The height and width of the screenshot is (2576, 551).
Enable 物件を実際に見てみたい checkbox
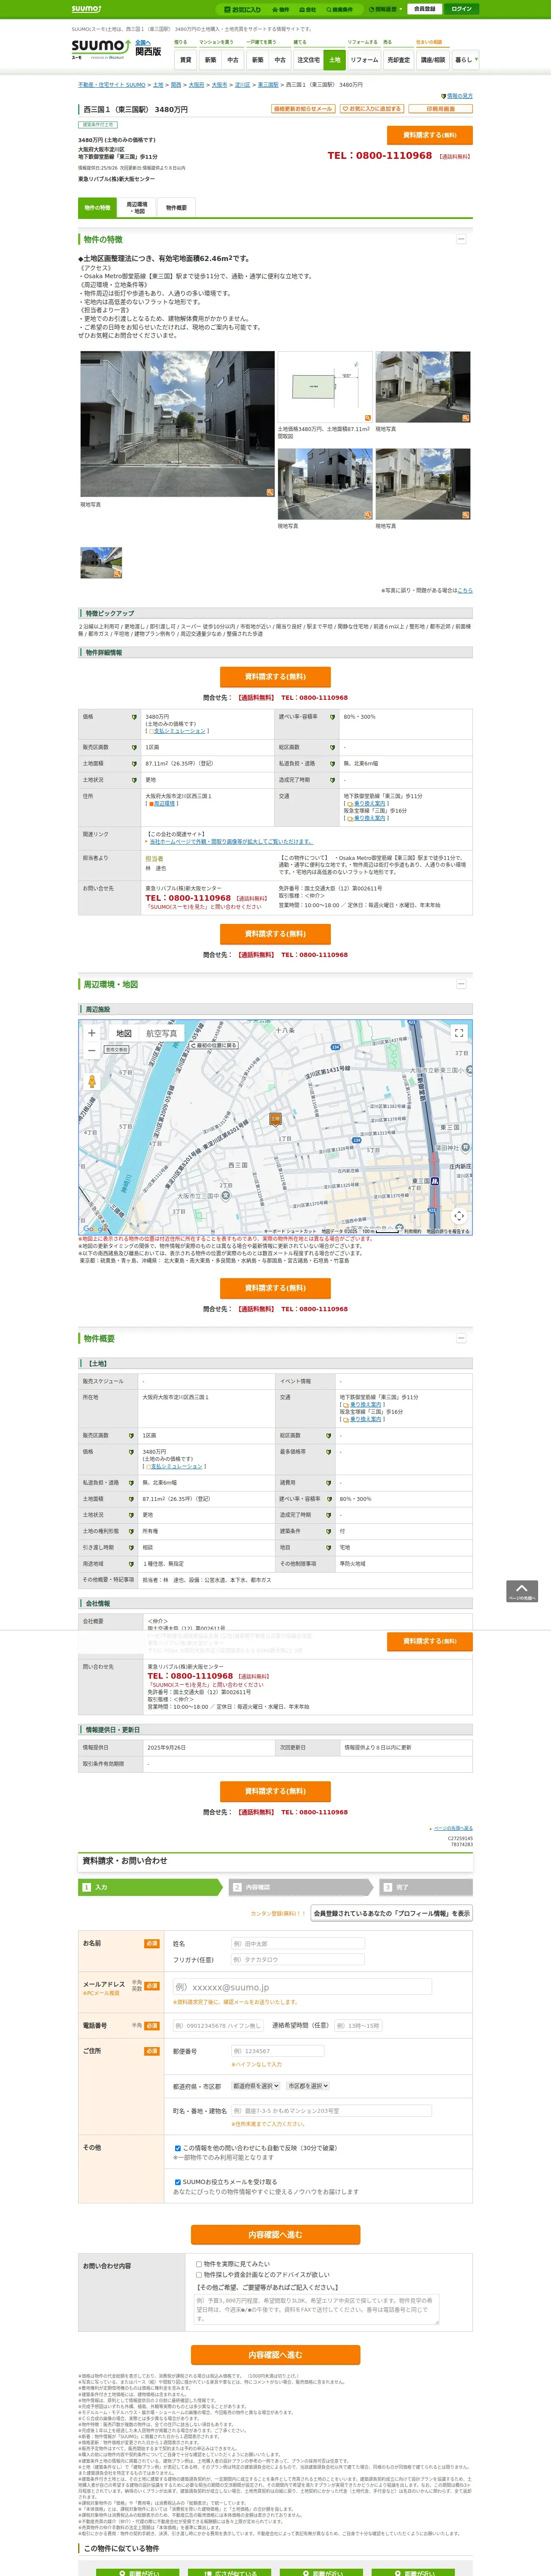[199, 2264]
